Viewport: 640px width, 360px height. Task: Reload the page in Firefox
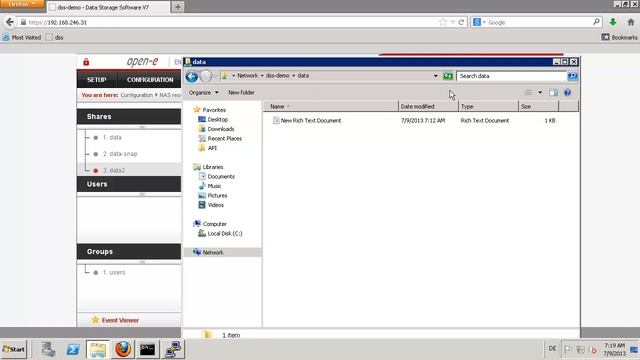point(461,22)
